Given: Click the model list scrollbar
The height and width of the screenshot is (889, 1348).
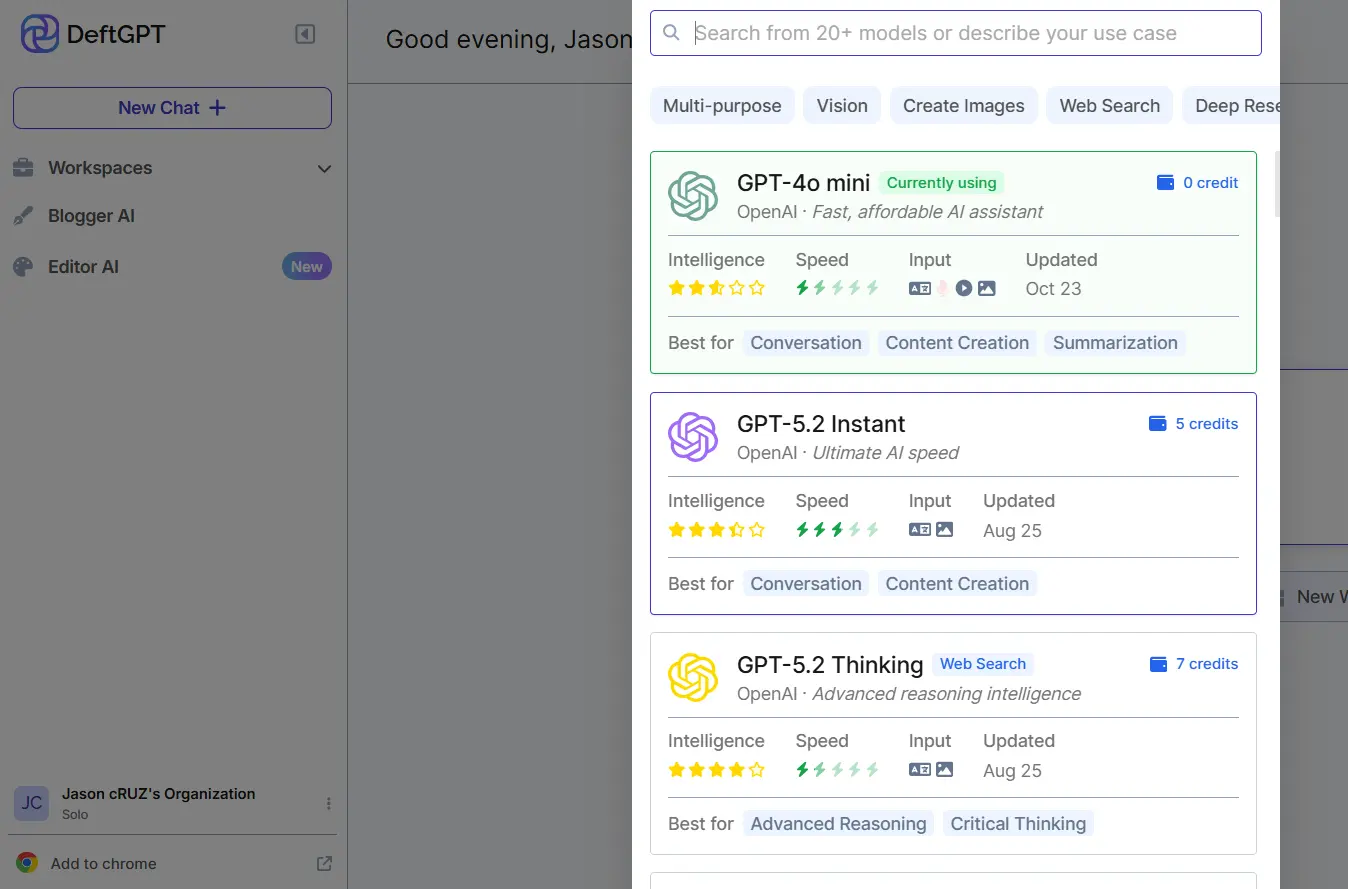Looking at the screenshot, I should [1277, 184].
